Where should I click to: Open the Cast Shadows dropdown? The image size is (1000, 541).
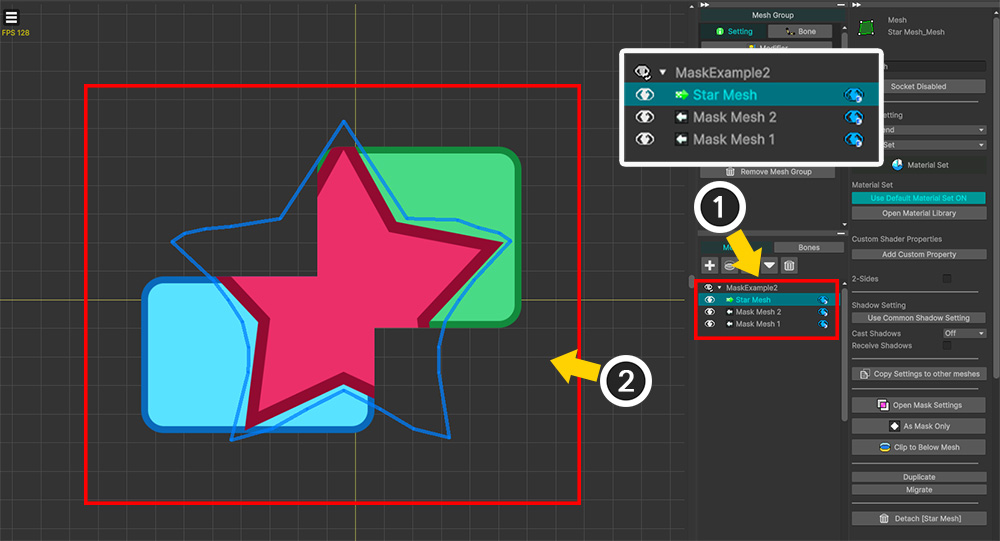point(965,333)
